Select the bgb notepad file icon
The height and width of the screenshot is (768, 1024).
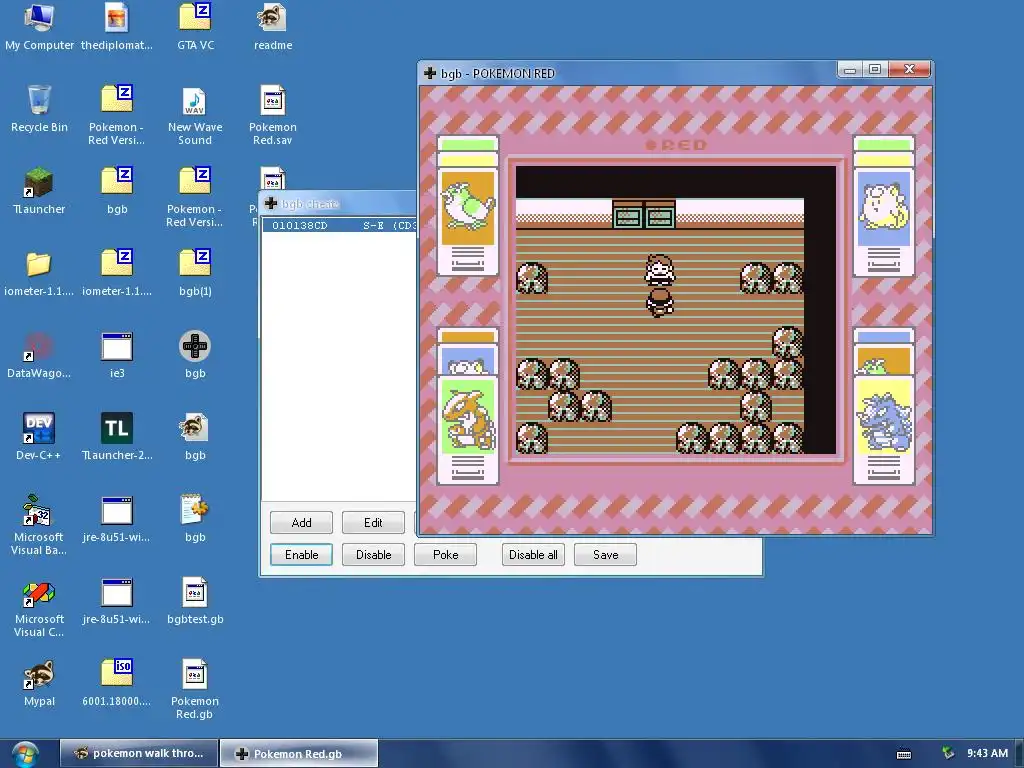[195, 519]
